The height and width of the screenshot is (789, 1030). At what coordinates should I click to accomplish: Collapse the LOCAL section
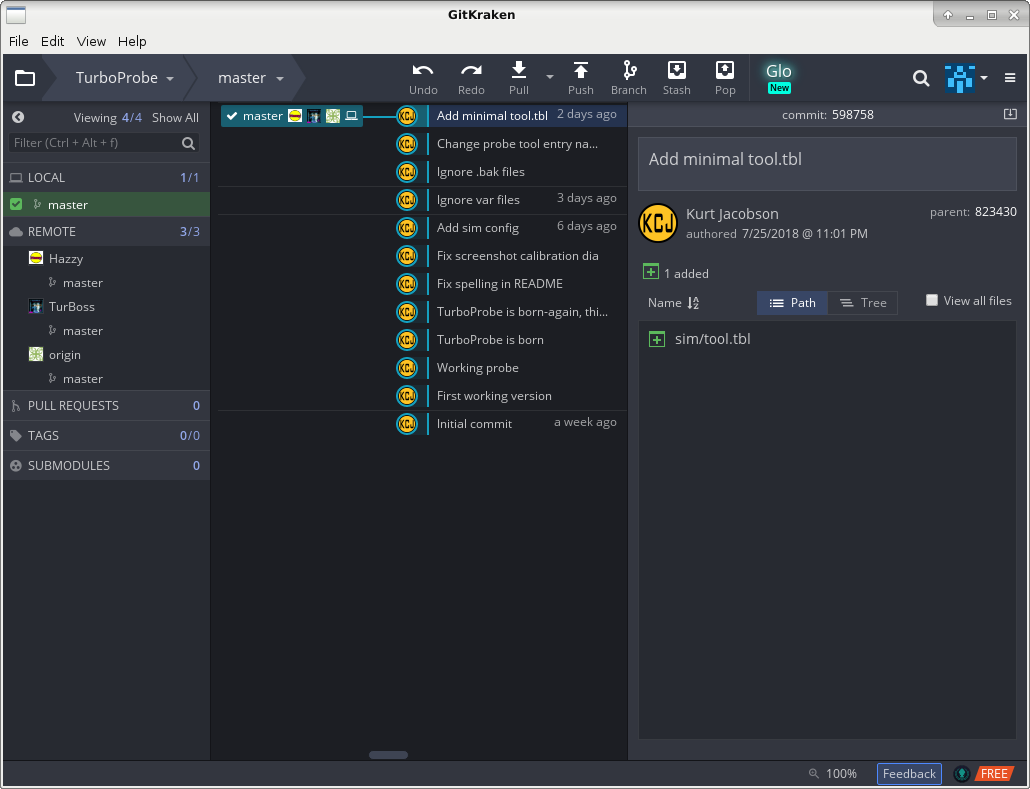pos(106,177)
